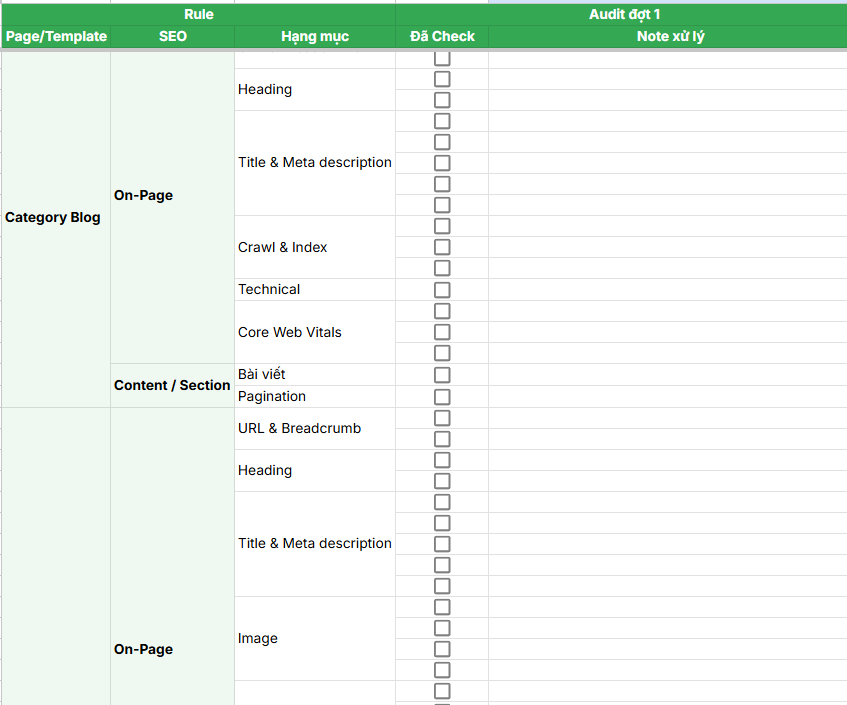Click the Note xử lý cell beside Technical

[667, 289]
